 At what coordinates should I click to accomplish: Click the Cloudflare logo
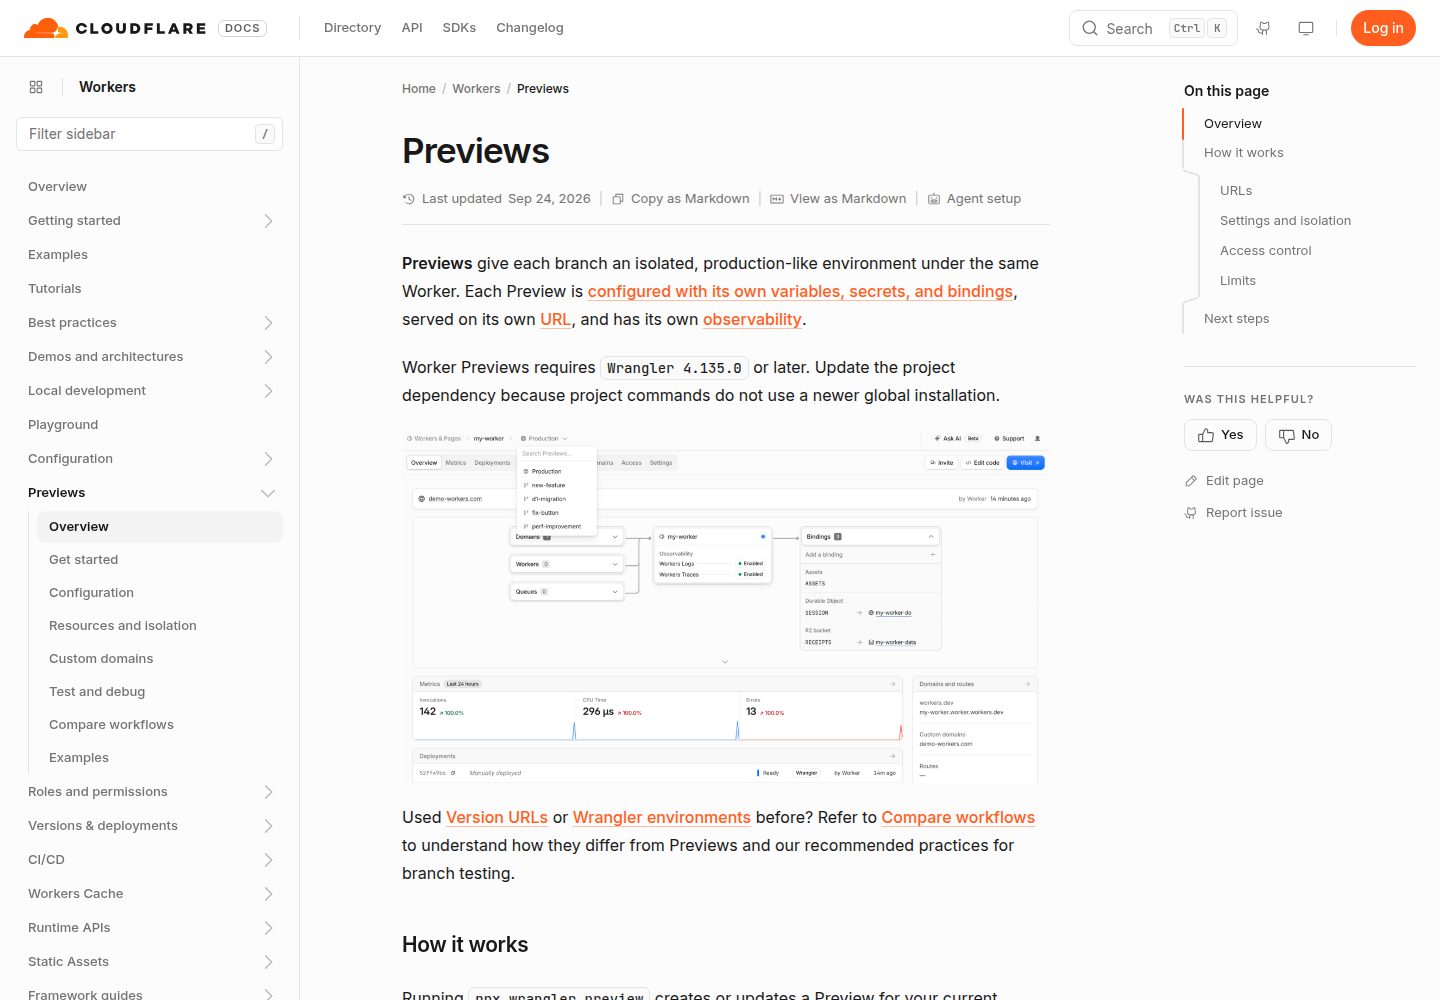click(115, 28)
